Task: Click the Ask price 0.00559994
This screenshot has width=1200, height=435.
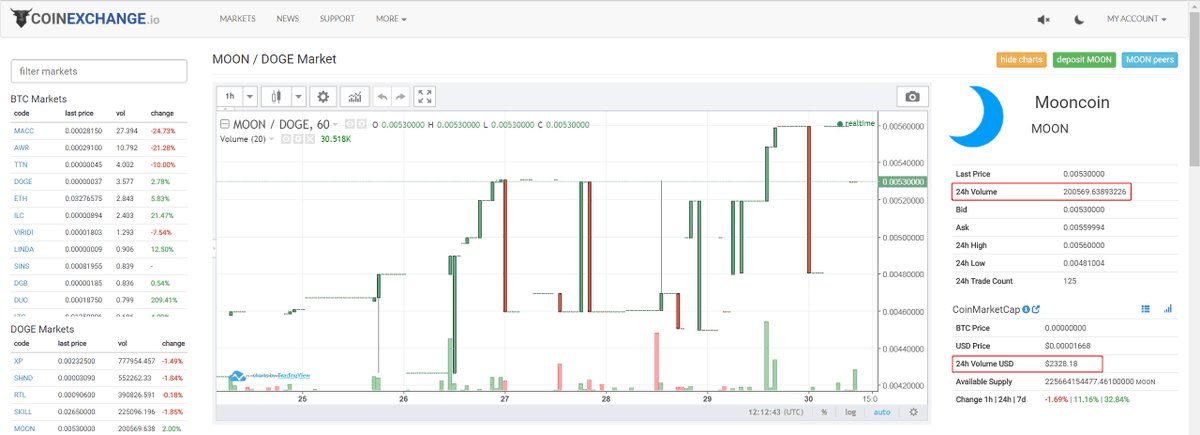Action: 1082,227
